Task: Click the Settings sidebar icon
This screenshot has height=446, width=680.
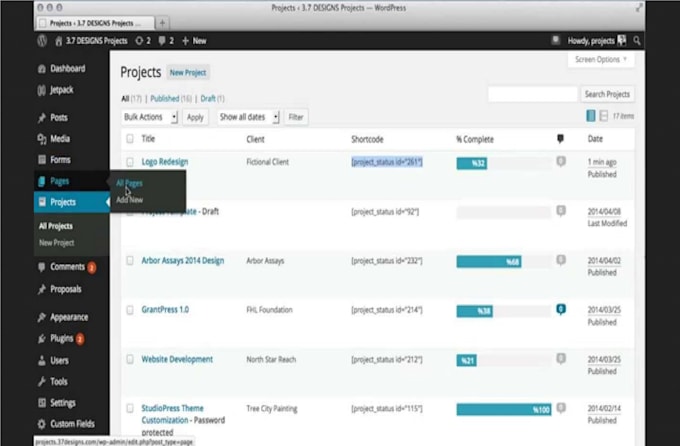Action: 42,403
